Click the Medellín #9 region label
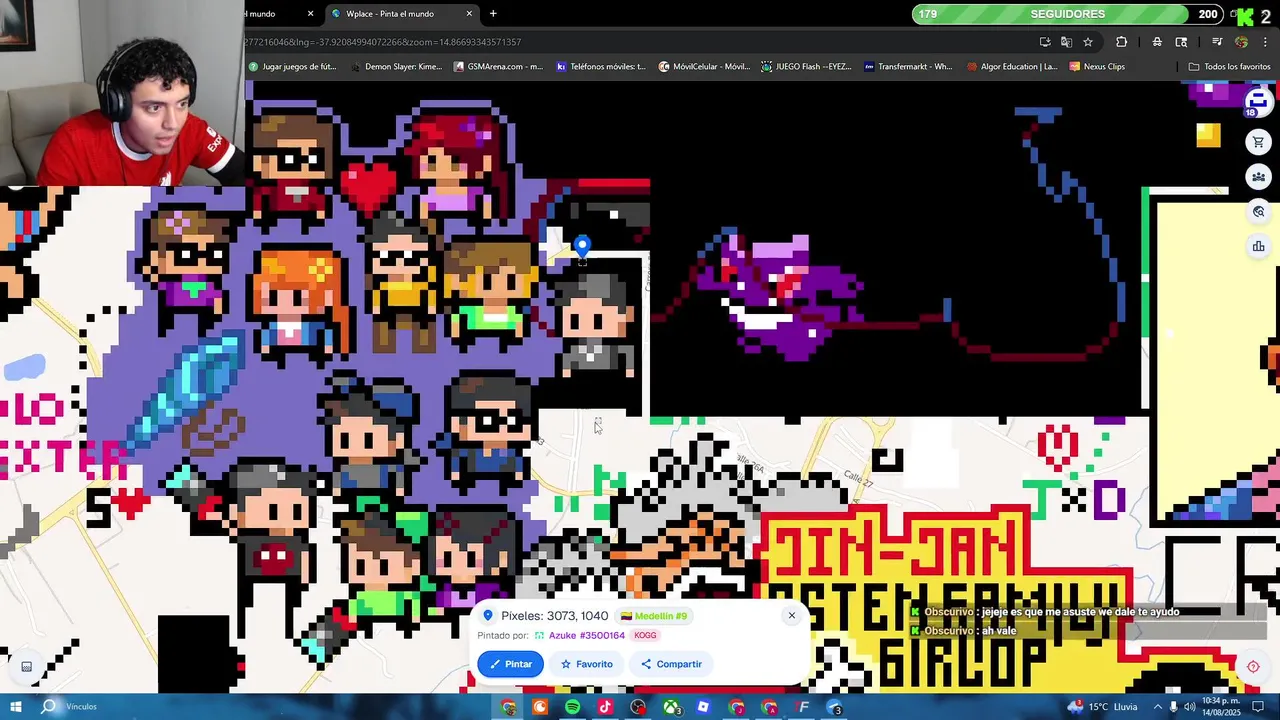This screenshot has width=1280, height=720. tap(654, 616)
